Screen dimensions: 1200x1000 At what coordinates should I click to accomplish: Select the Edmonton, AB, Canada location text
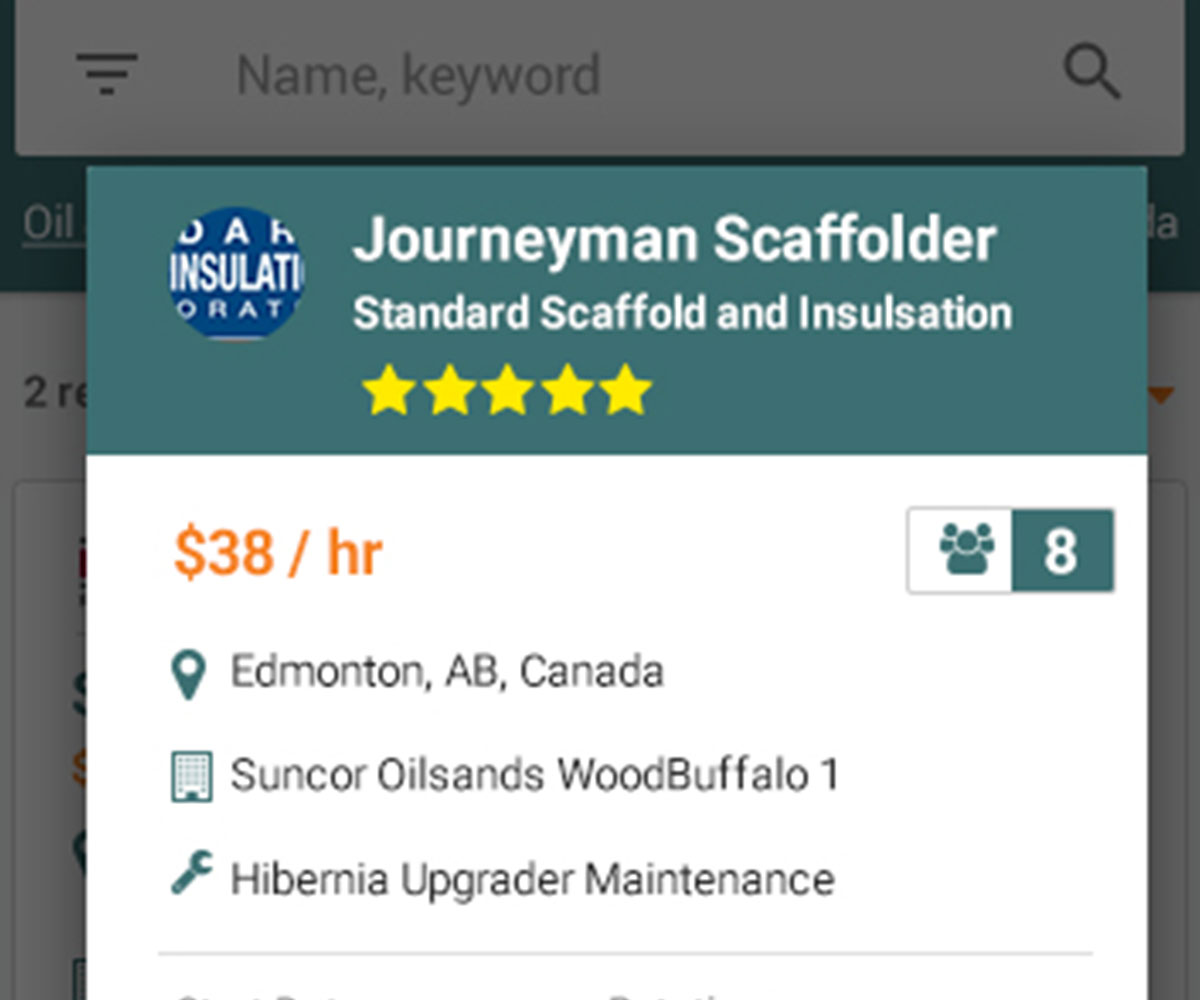447,672
